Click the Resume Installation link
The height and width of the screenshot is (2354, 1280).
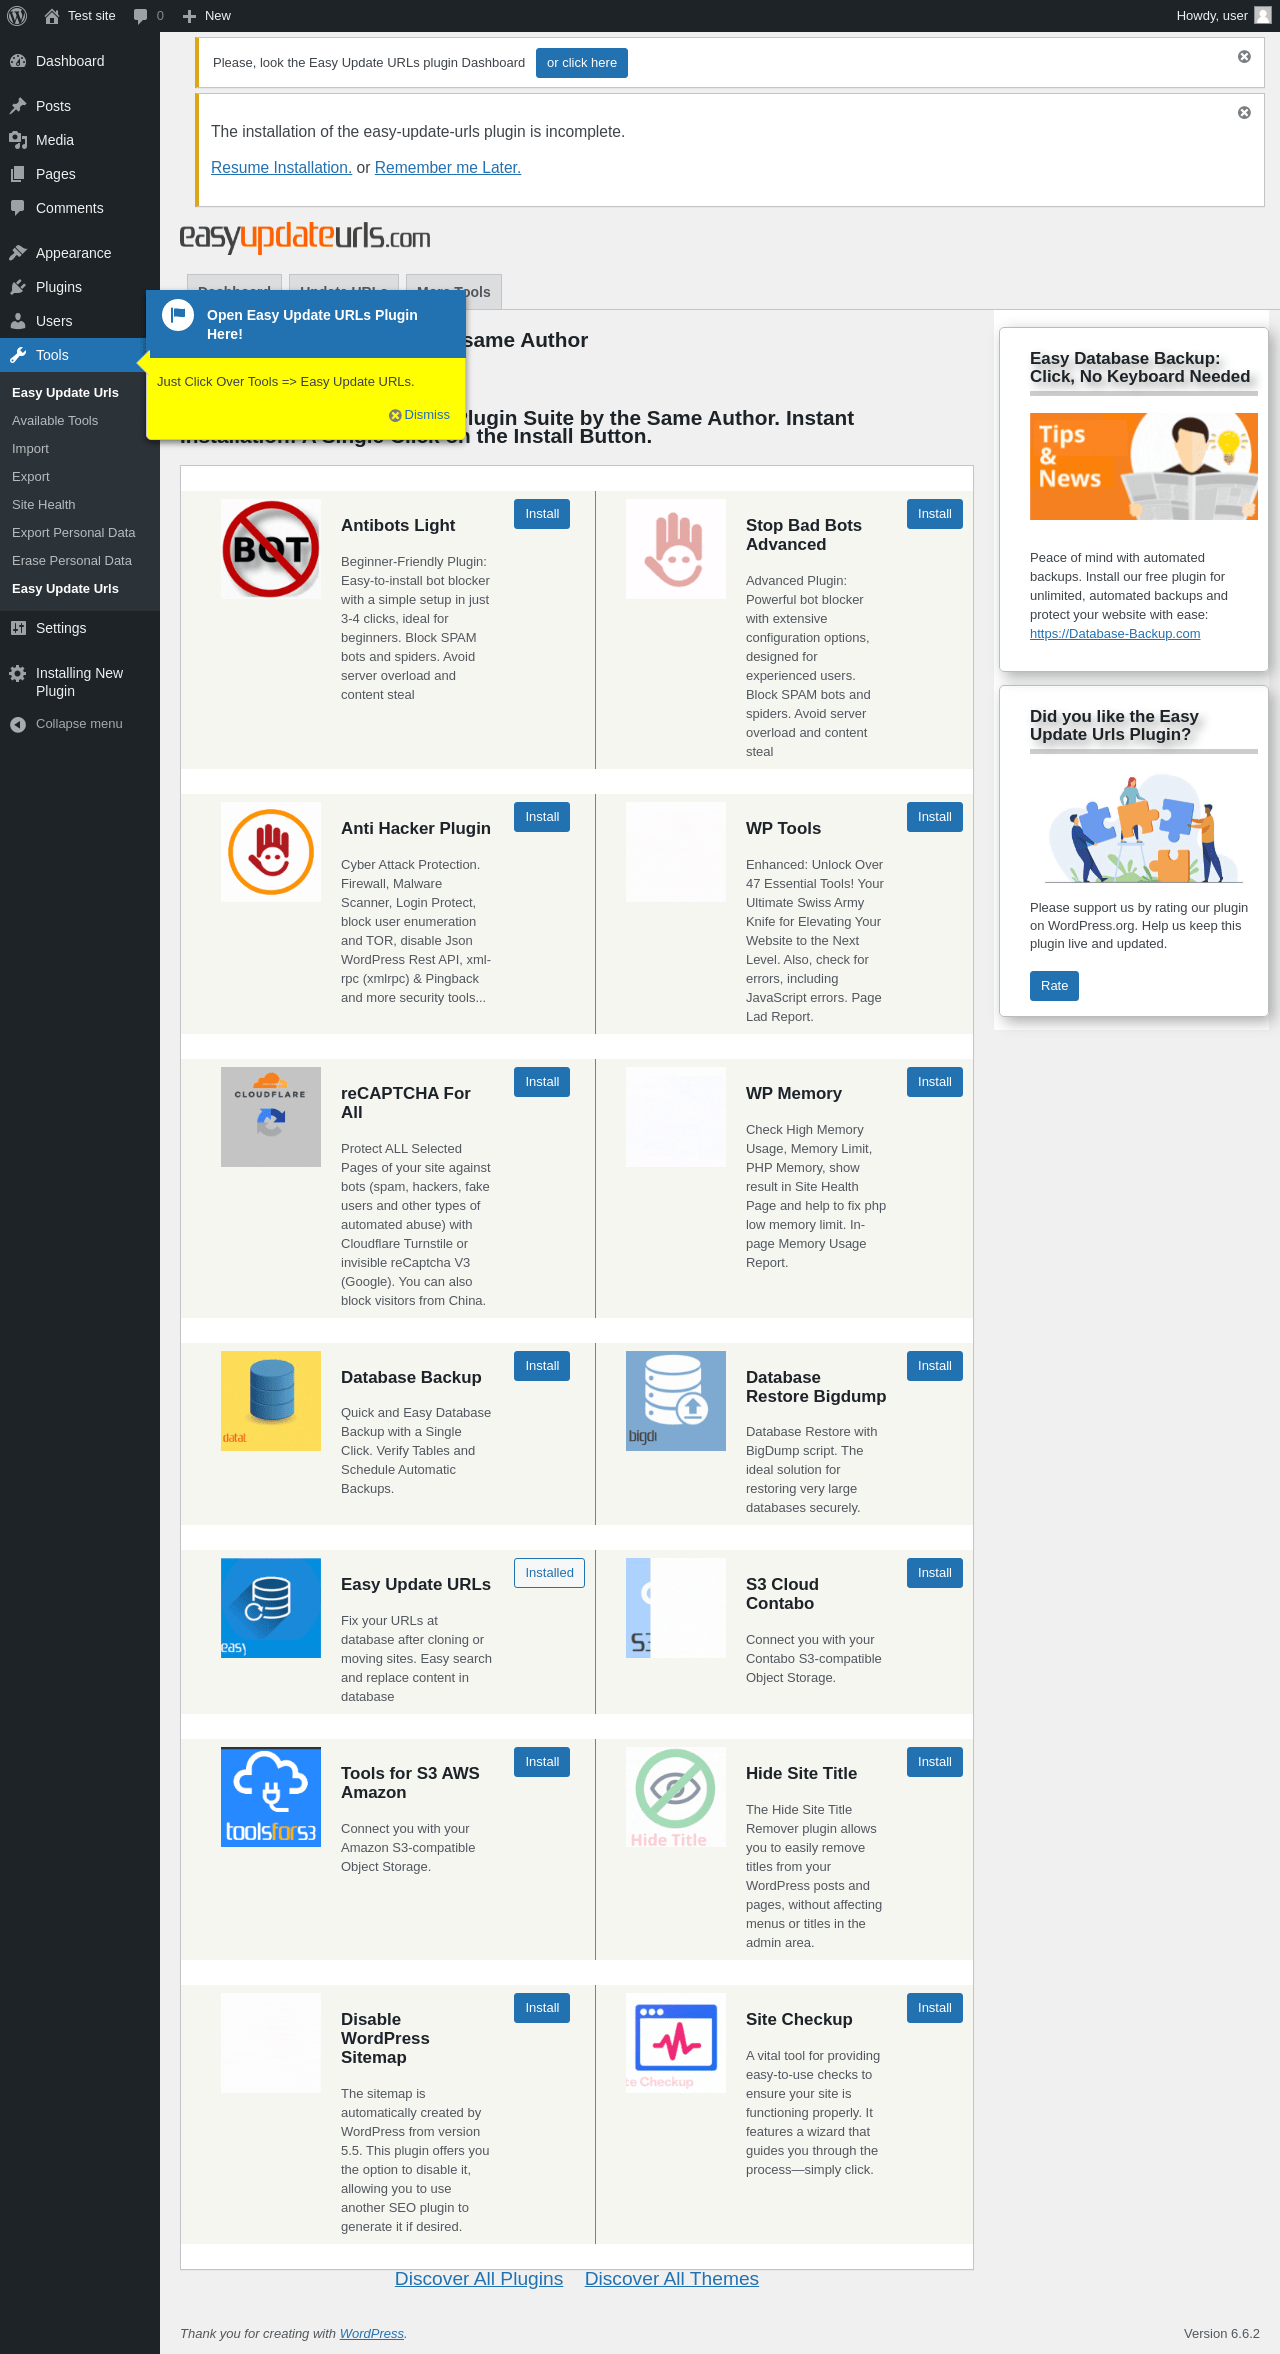click(x=281, y=168)
